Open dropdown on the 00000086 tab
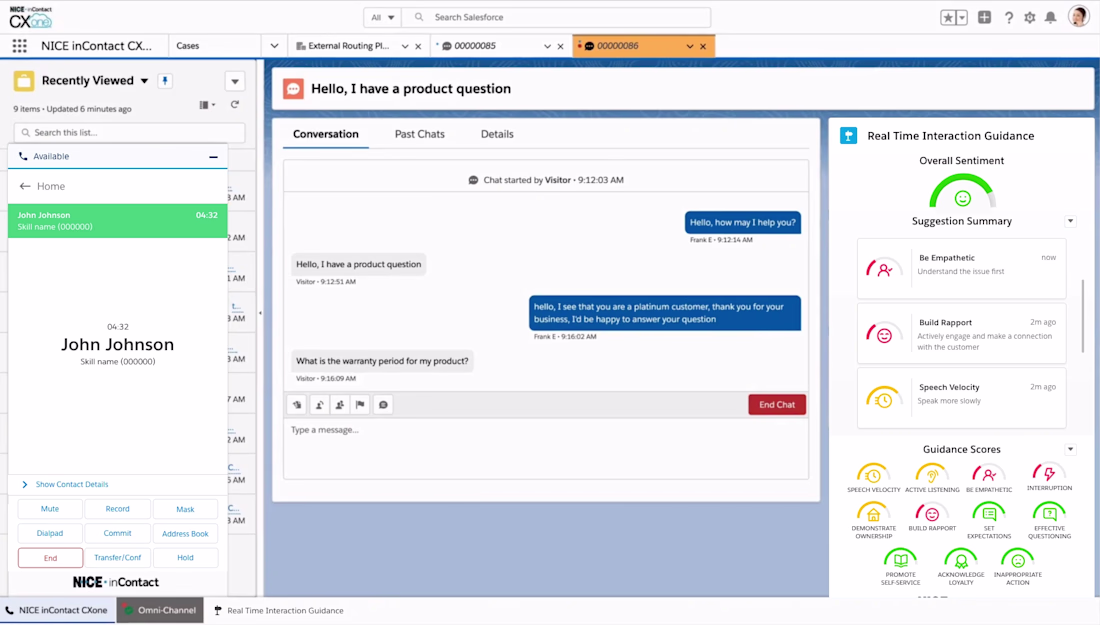Screen dimensions: 1100x625 pyautogui.click(x=690, y=46)
